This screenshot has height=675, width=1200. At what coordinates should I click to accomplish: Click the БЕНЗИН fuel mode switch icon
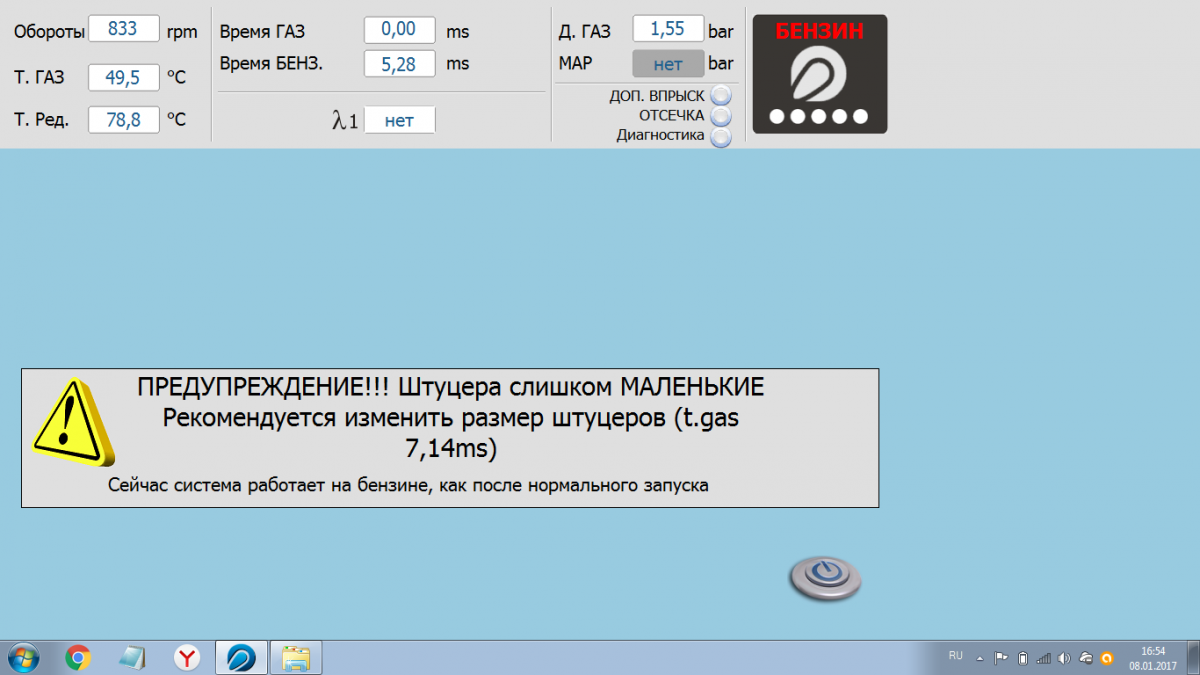click(819, 74)
